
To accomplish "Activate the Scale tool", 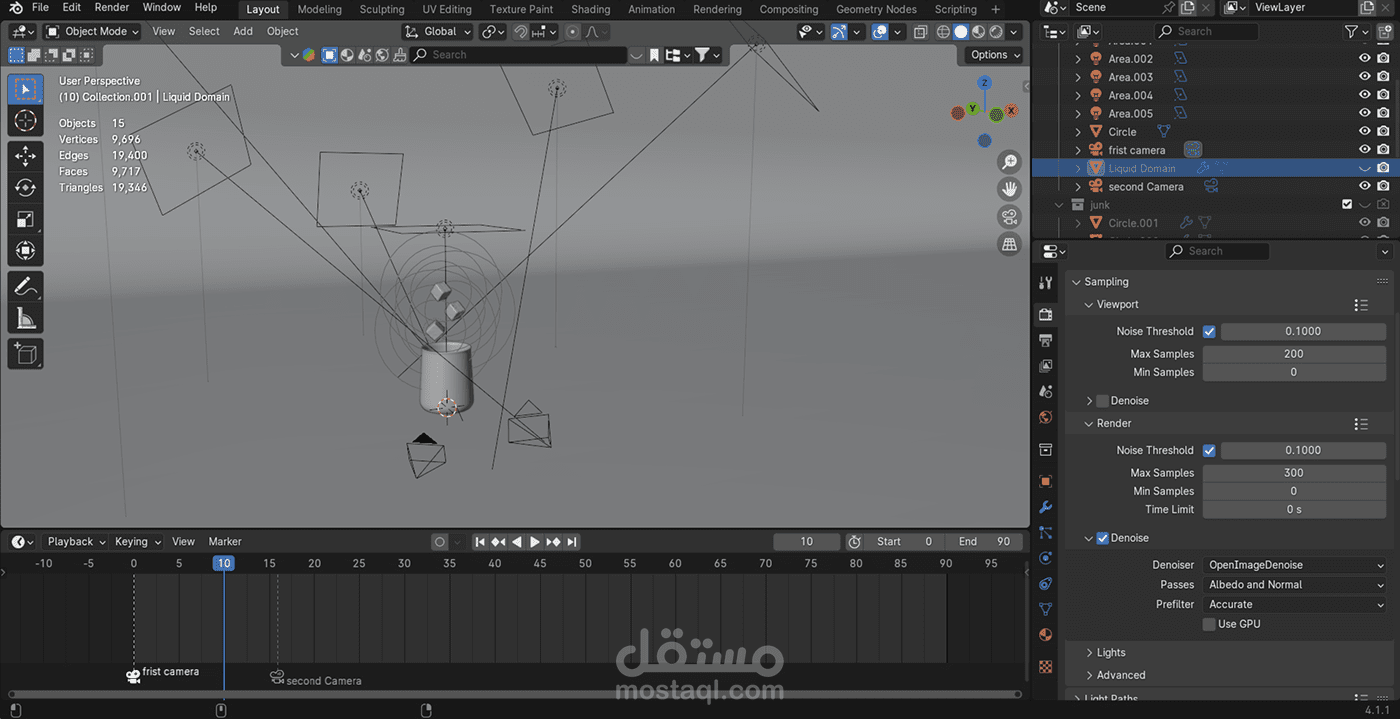I will click(x=26, y=220).
